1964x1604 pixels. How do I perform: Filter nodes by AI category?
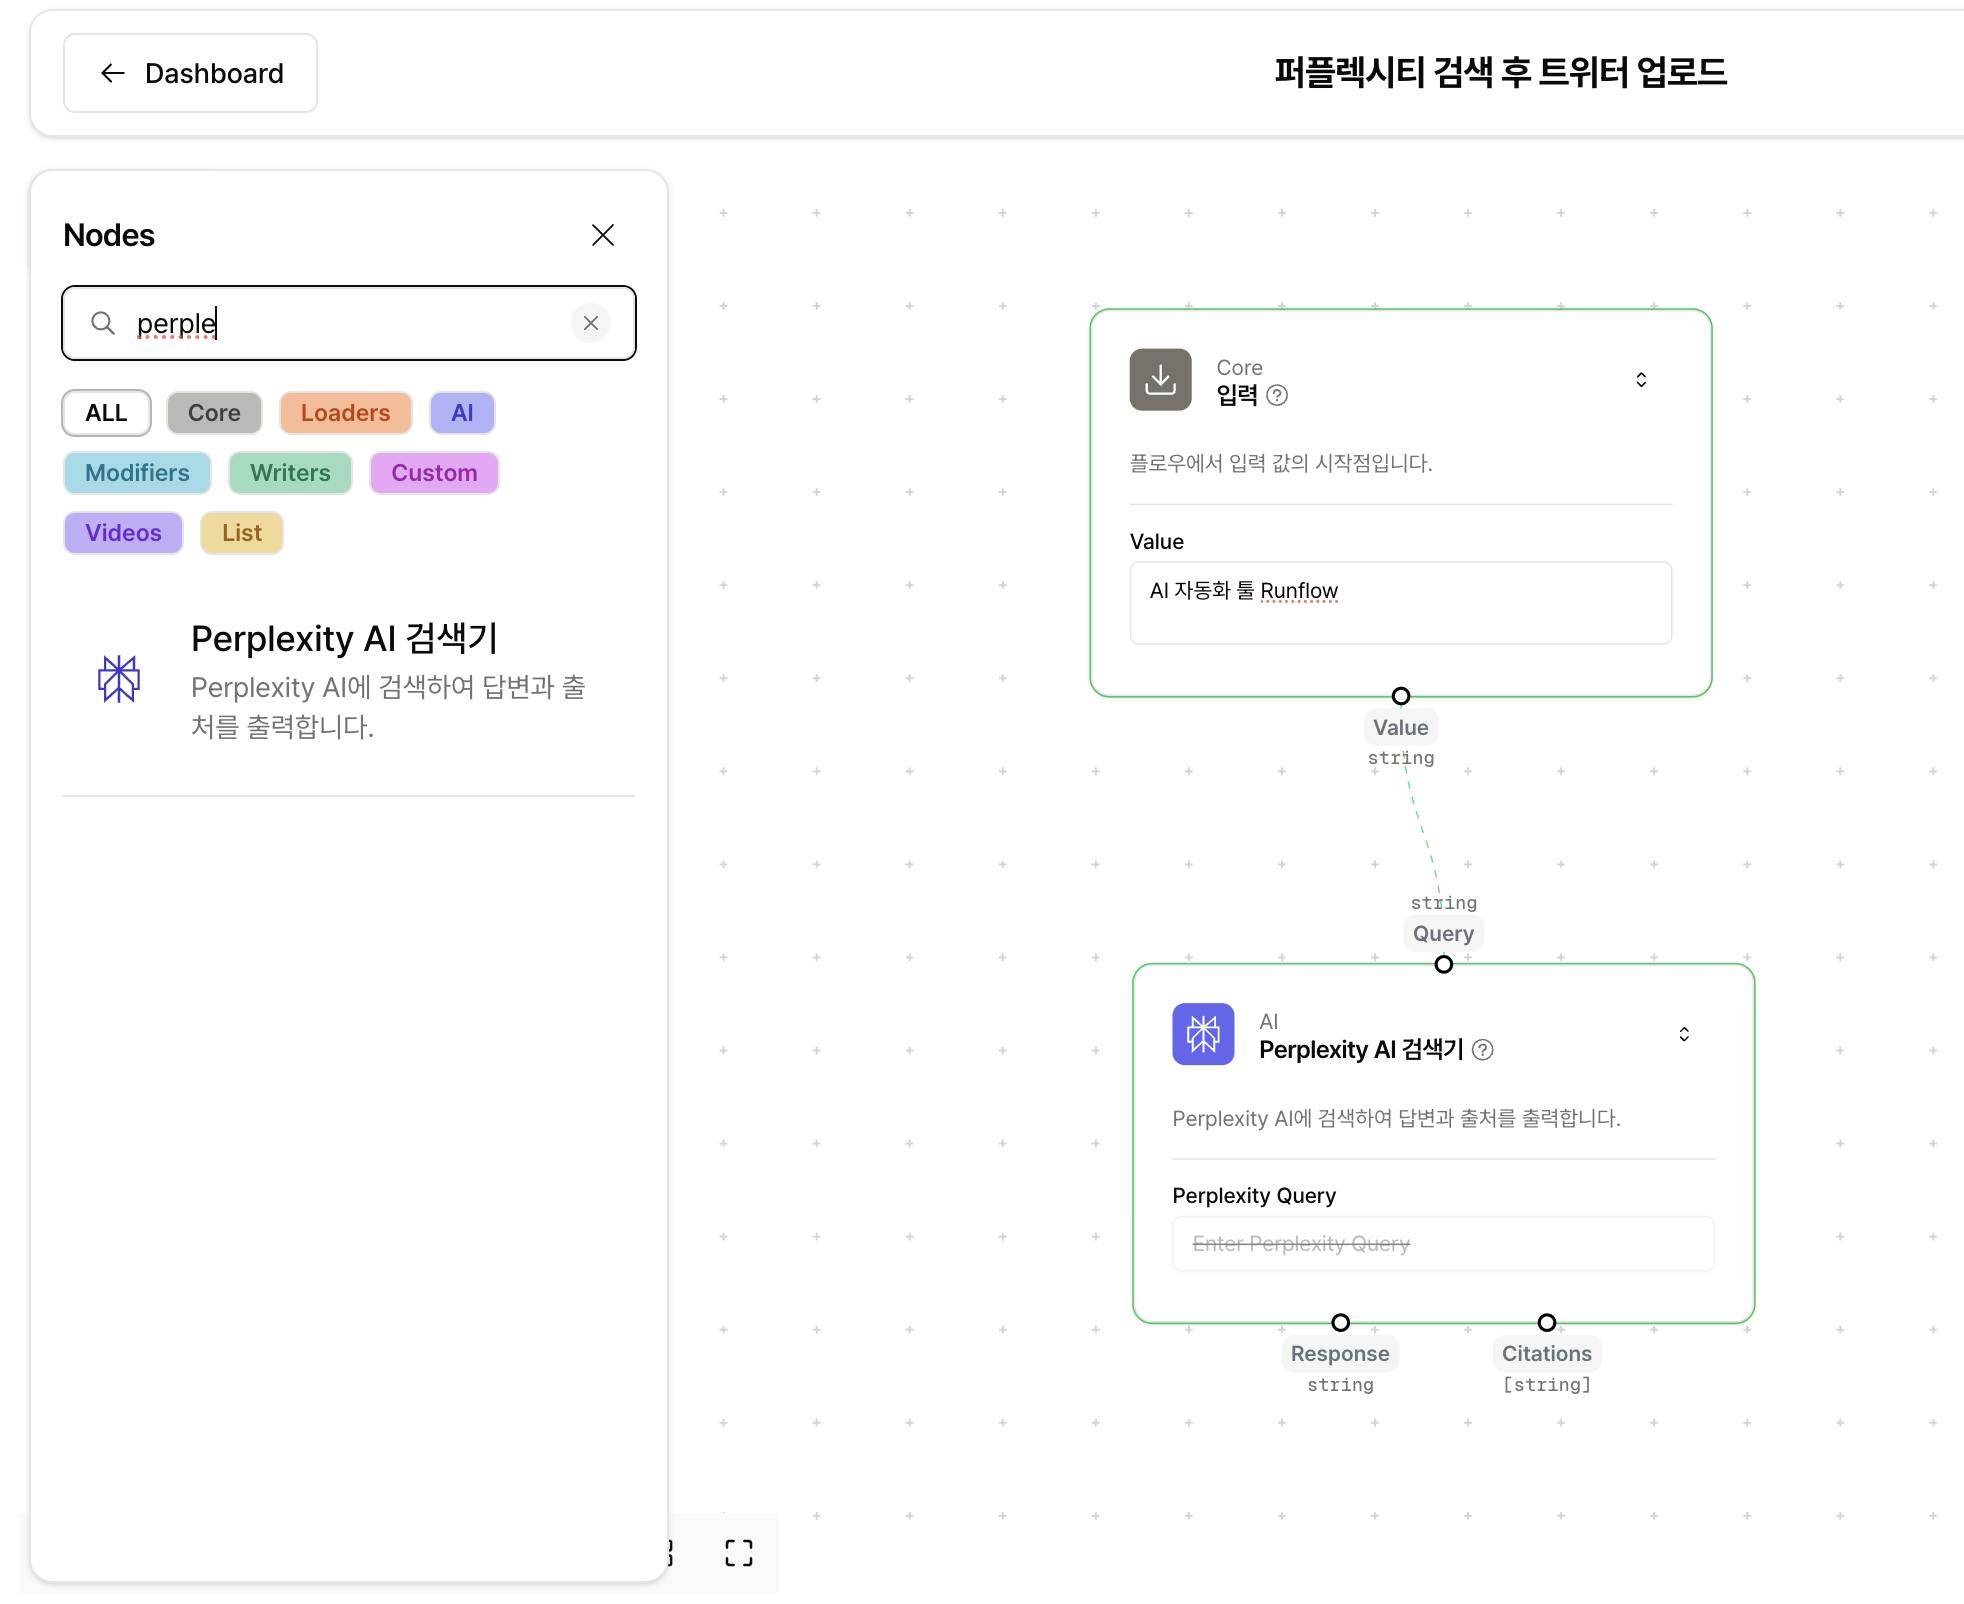462,413
